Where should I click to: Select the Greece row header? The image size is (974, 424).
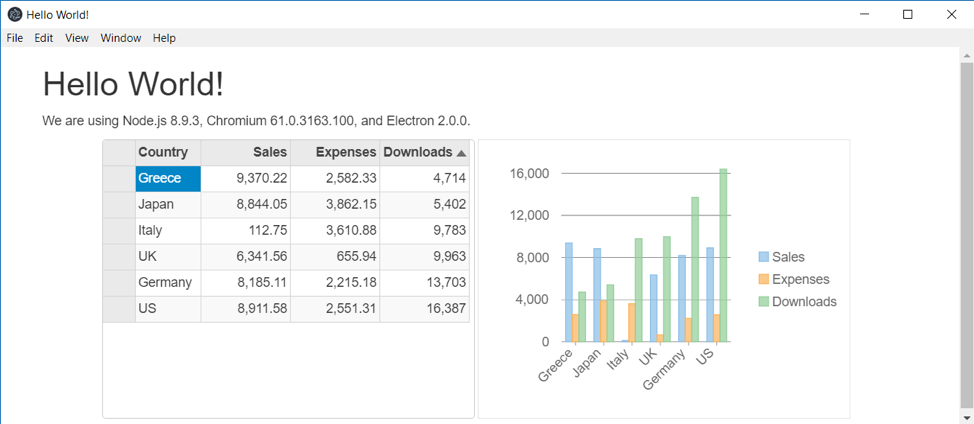coord(119,179)
